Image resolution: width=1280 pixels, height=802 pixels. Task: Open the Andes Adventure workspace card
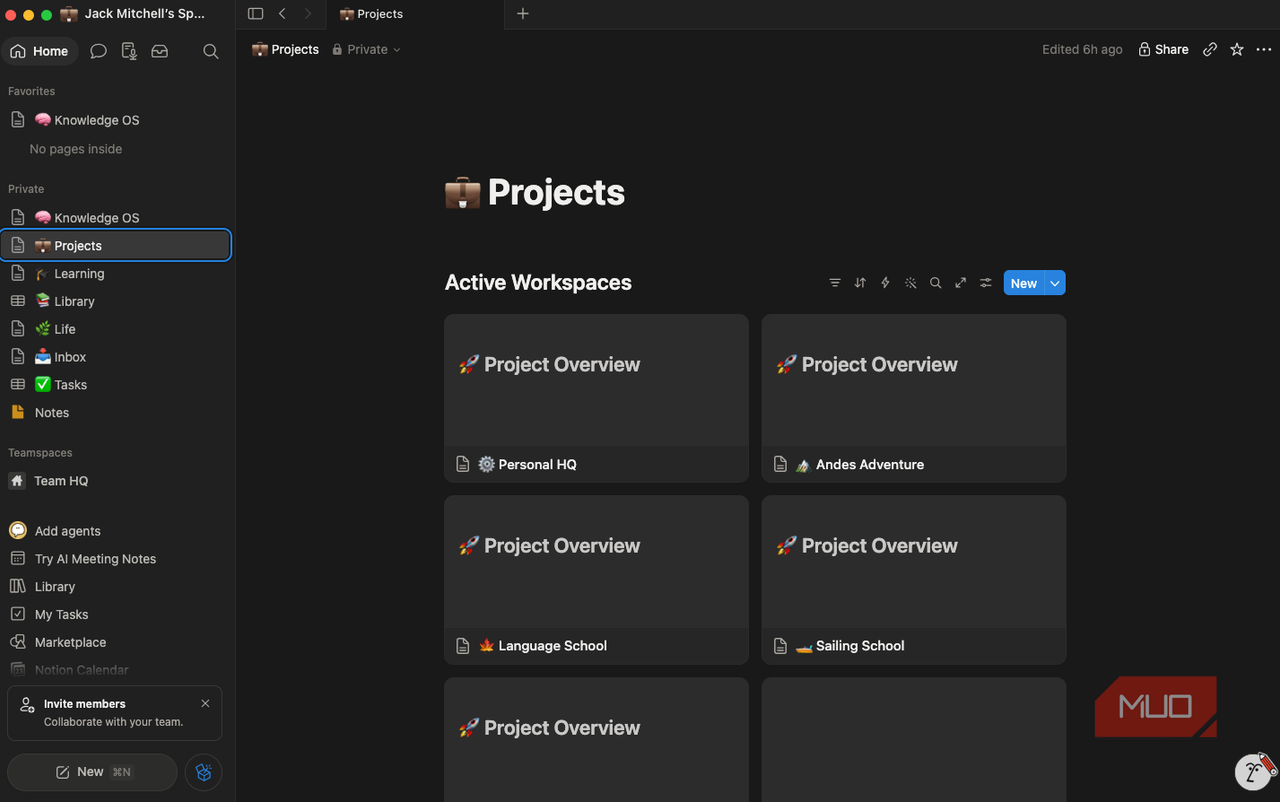[x=914, y=398]
